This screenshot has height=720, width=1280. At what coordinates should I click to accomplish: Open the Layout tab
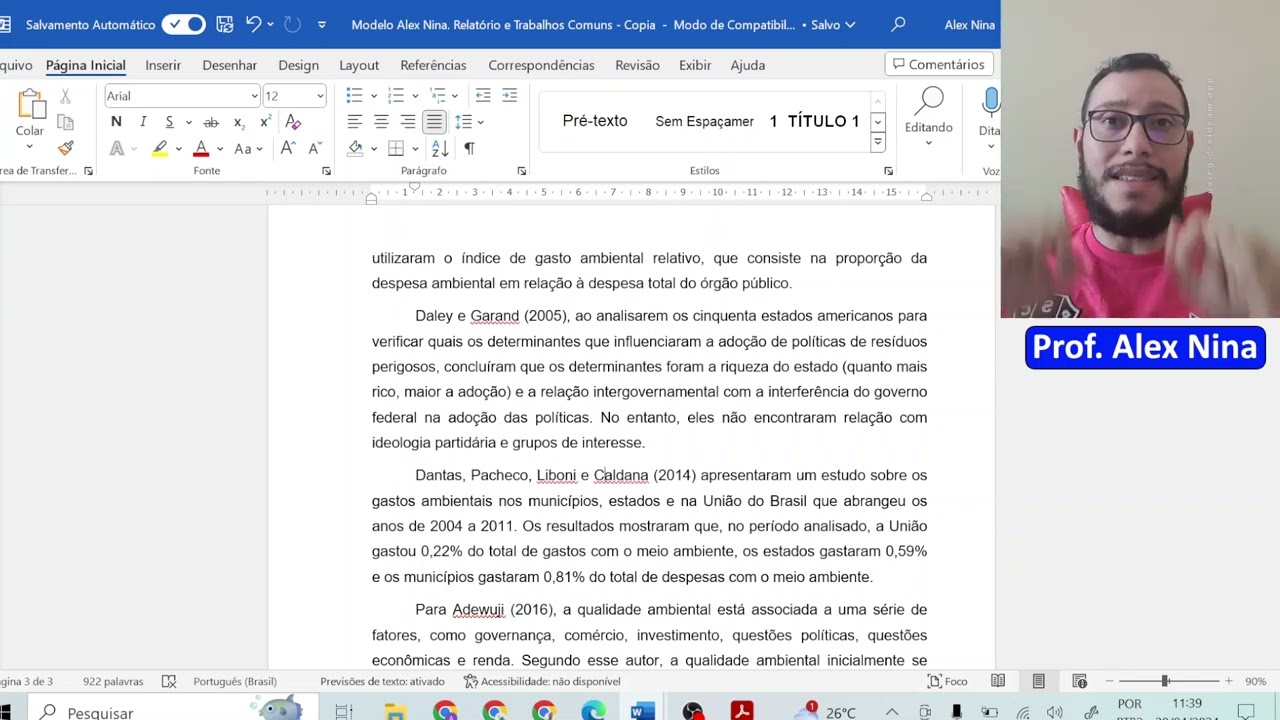359,65
